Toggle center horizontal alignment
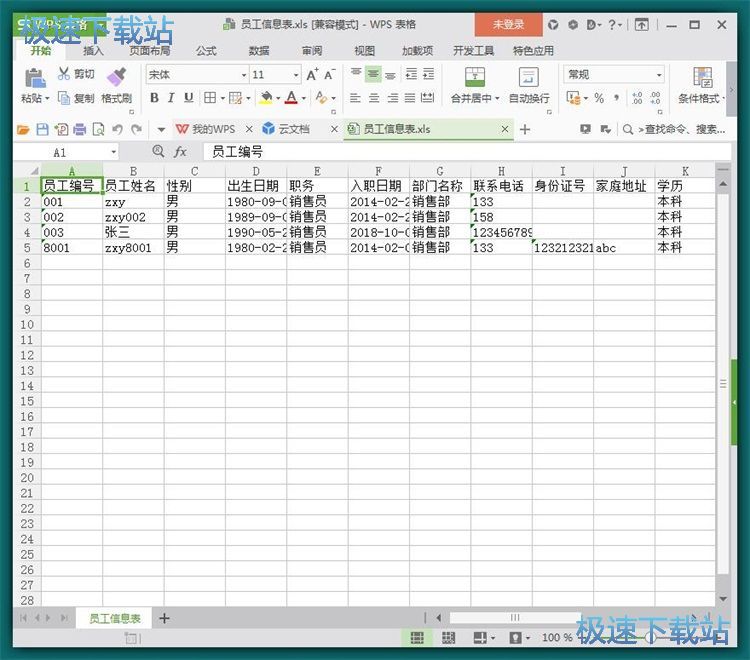750x660 pixels. pyautogui.click(x=374, y=98)
